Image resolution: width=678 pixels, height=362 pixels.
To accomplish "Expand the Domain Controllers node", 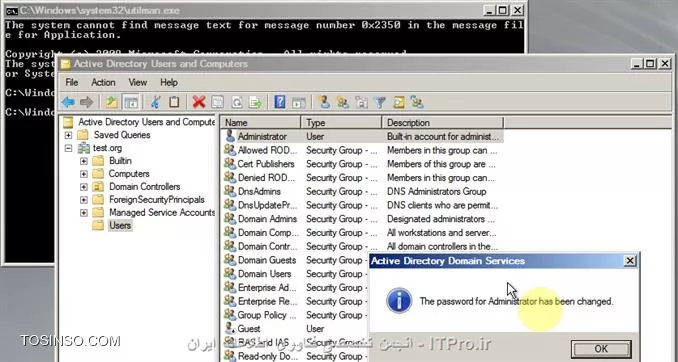I will (x=83, y=187).
